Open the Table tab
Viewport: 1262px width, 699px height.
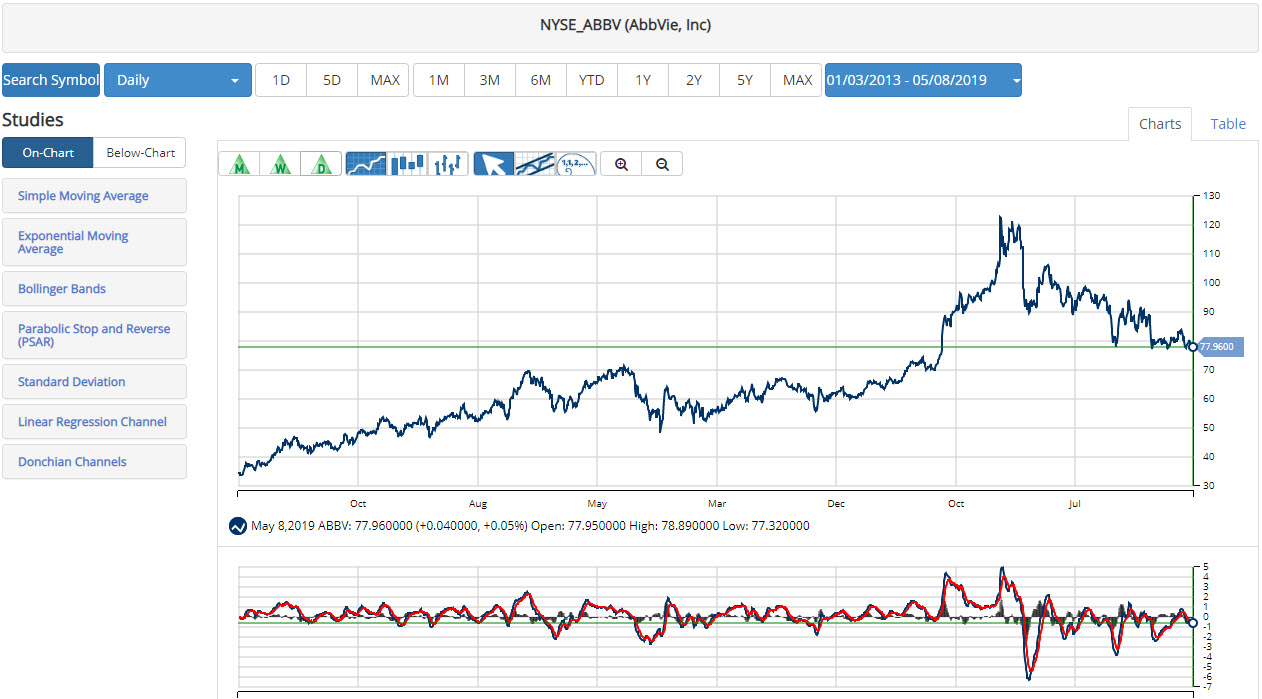point(1228,124)
